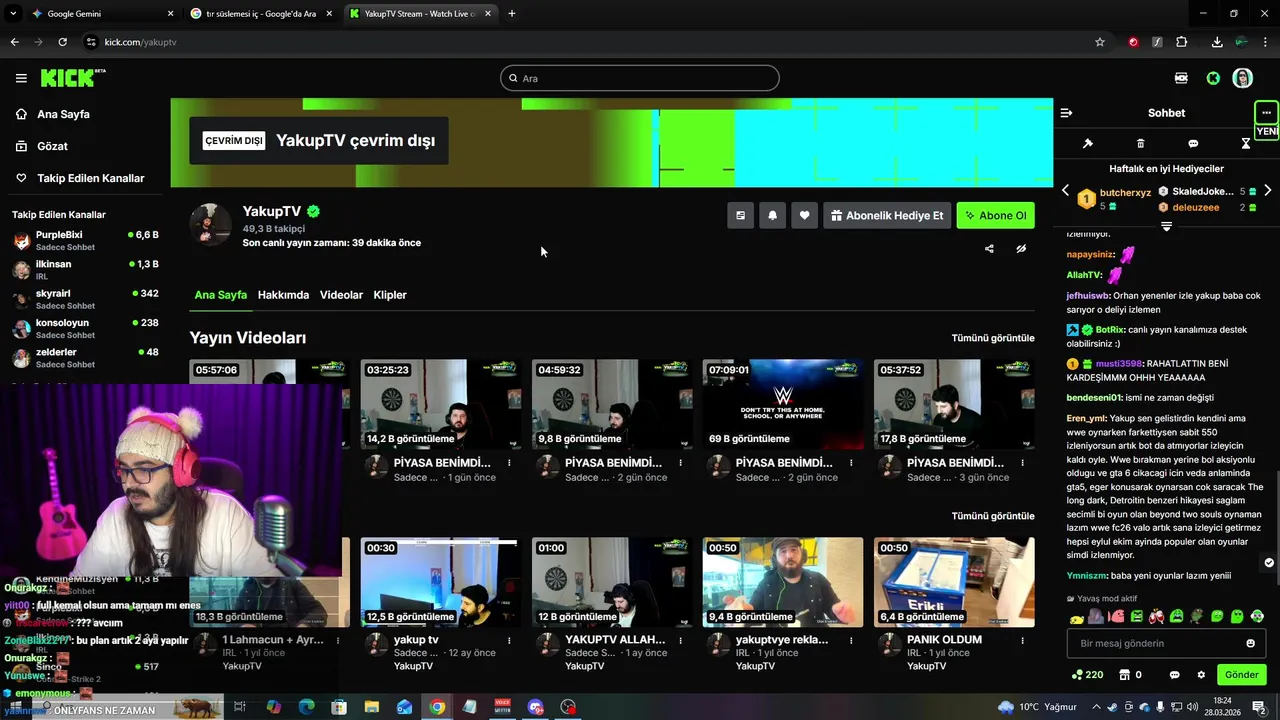Screen dimensions: 1280x720
Task: Switch to Klipler tab
Action: pos(390,295)
